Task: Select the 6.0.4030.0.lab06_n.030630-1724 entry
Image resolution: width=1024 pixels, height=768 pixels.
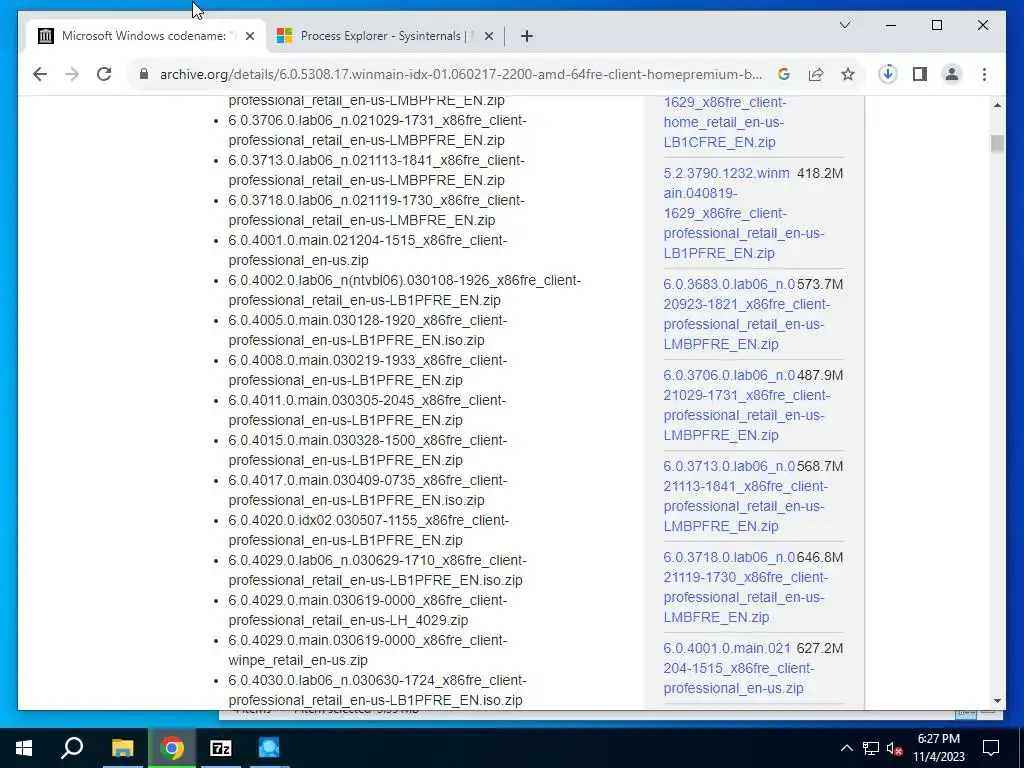Action: click(x=377, y=690)
